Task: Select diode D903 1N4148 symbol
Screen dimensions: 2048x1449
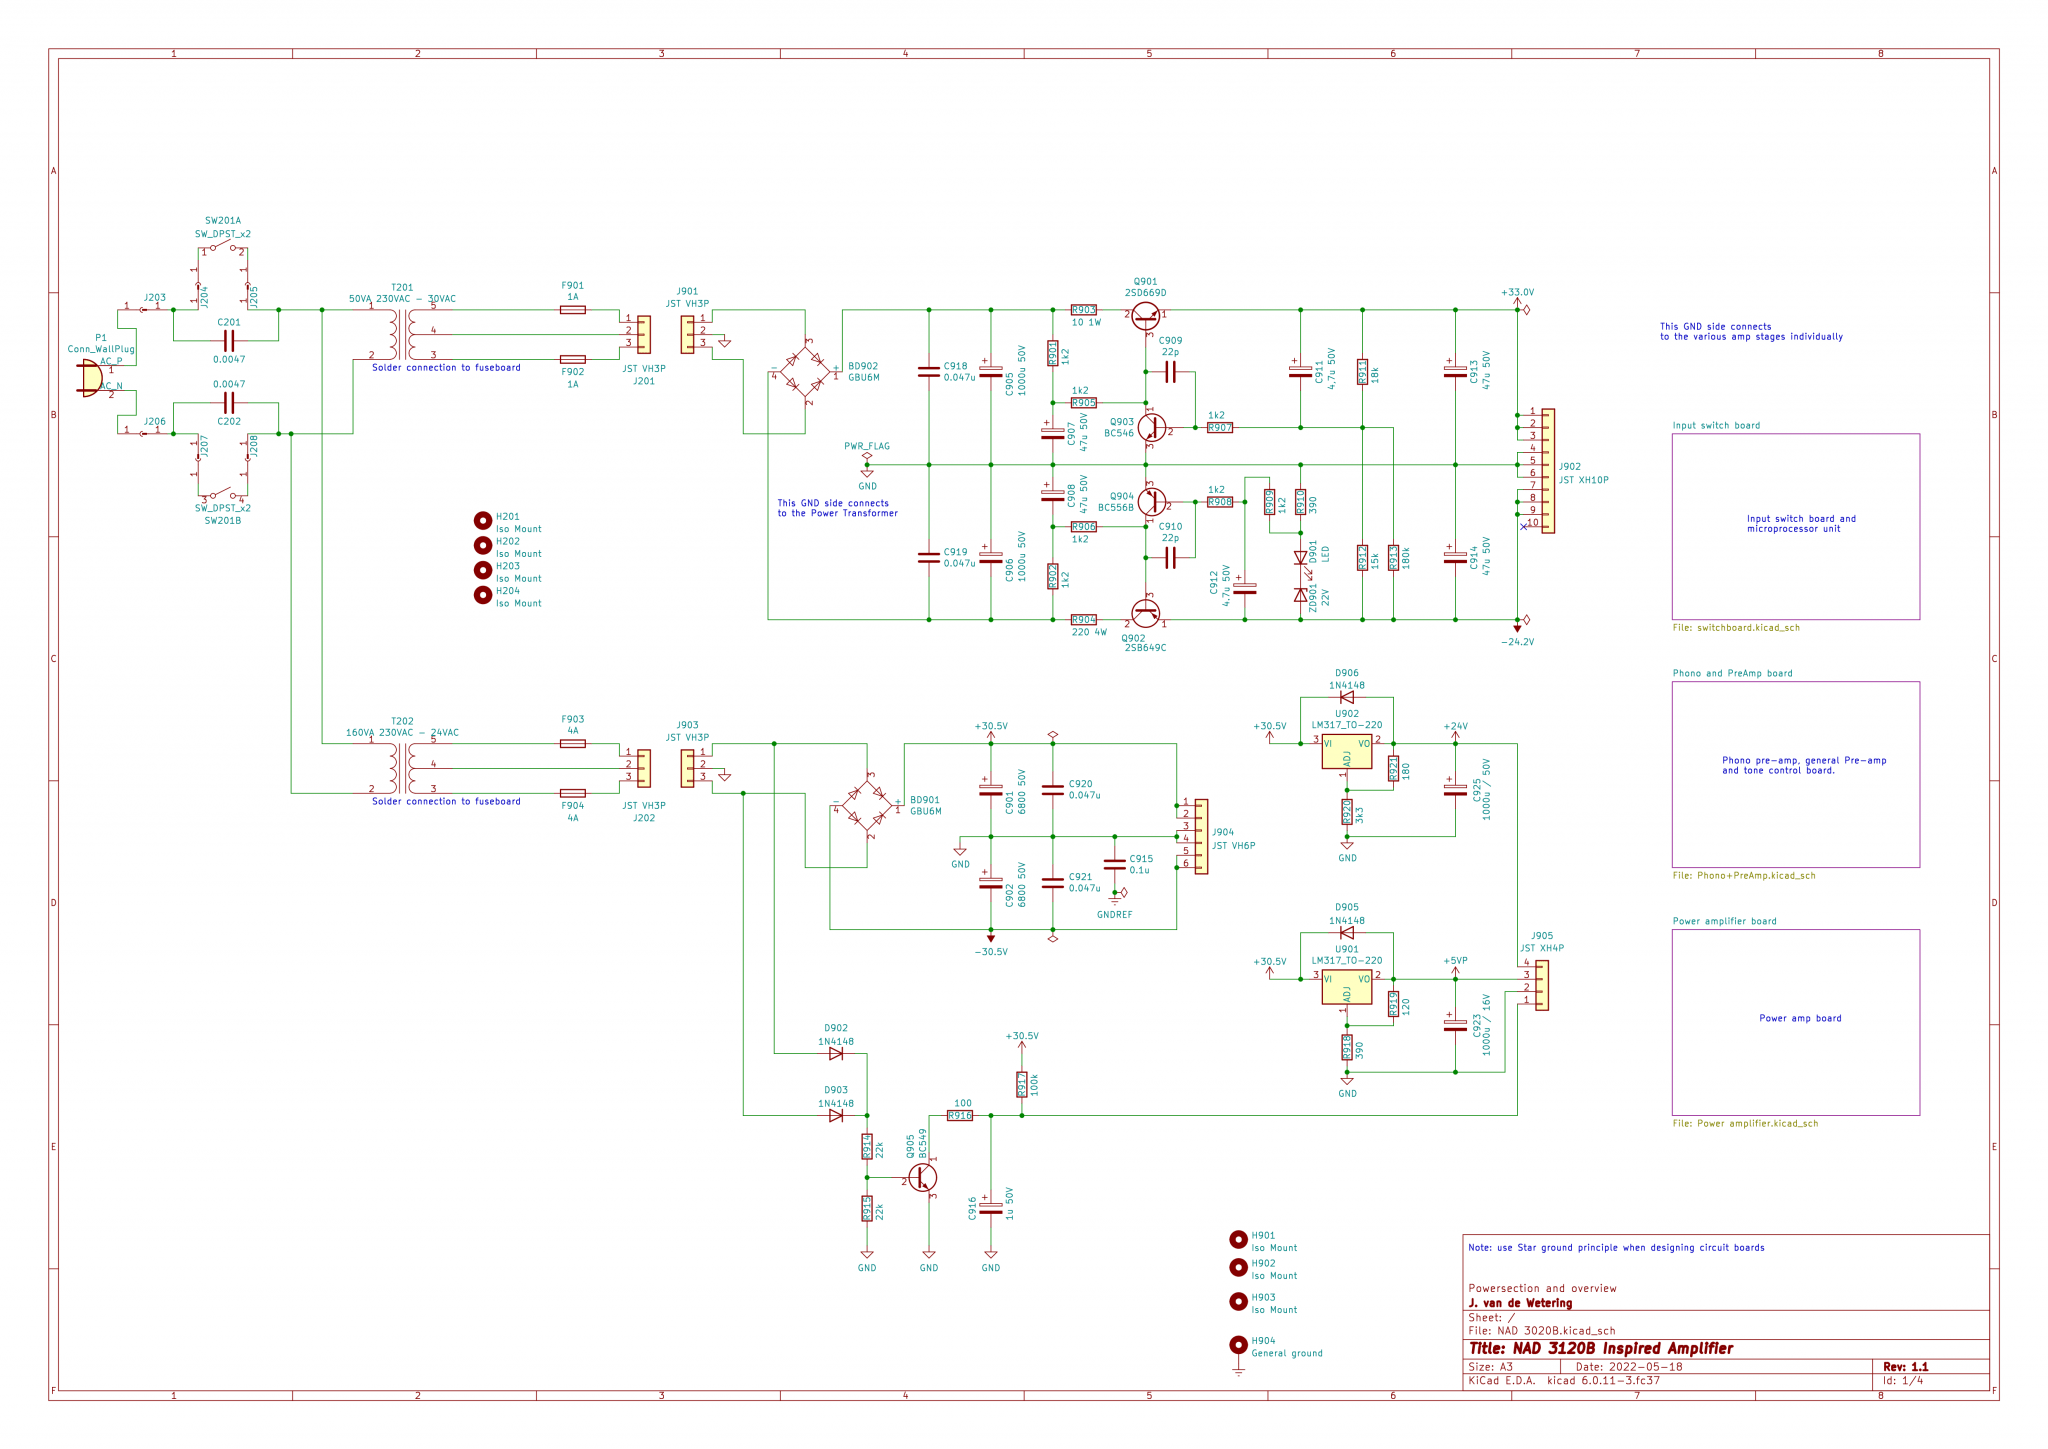Action: 836,1115
